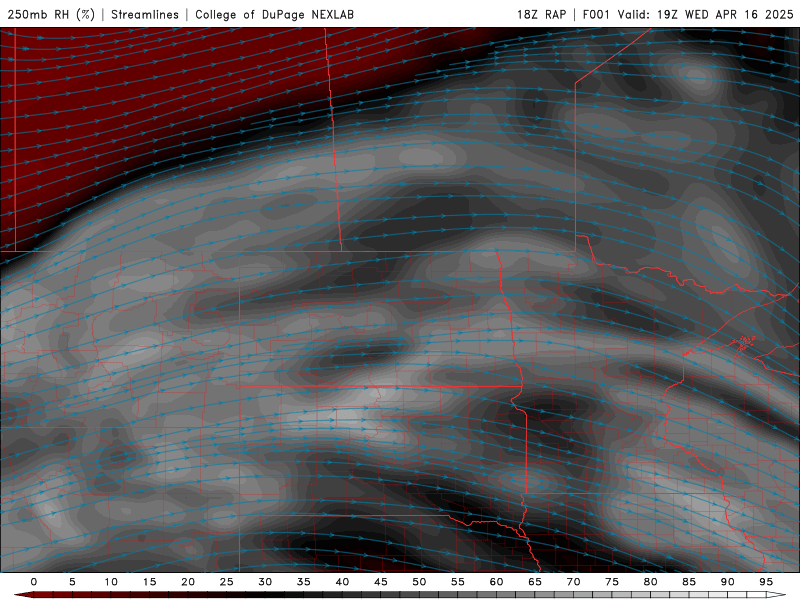
Task: Click the "80" value on the color scale
Action: click(x=650, y=582)
